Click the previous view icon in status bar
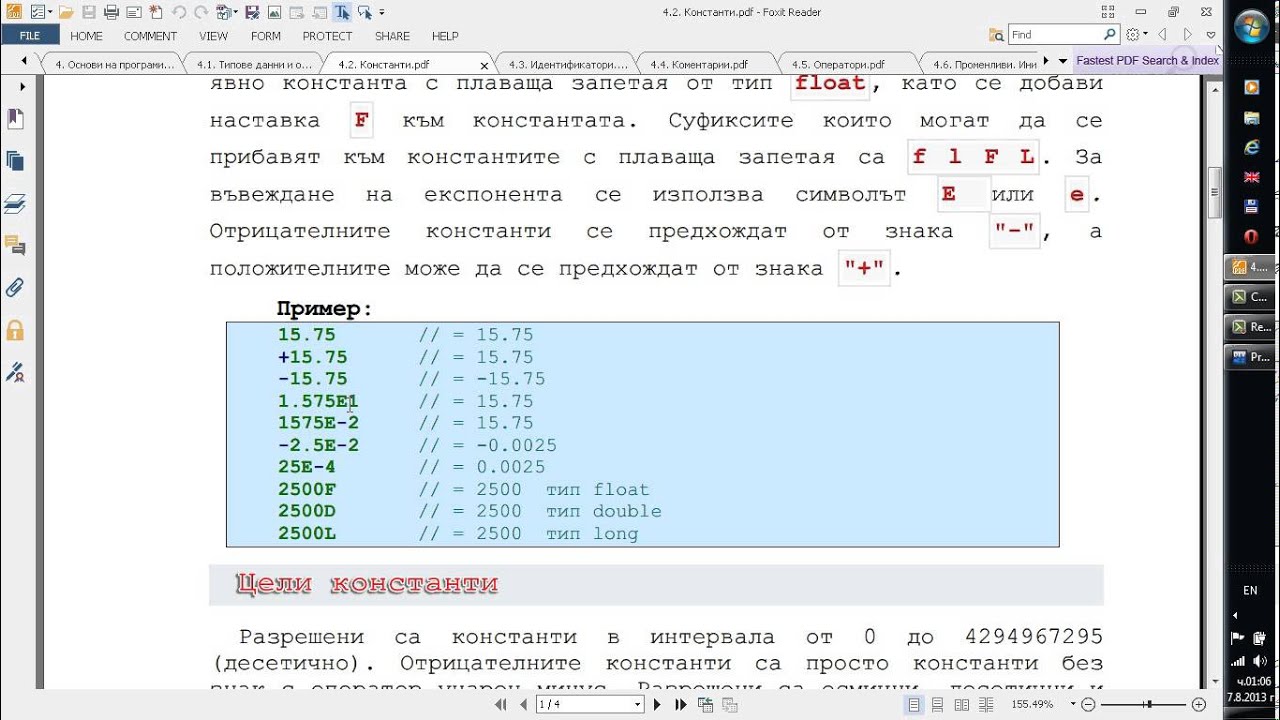This screenshot has height=720, width=1280. [705, 704]
